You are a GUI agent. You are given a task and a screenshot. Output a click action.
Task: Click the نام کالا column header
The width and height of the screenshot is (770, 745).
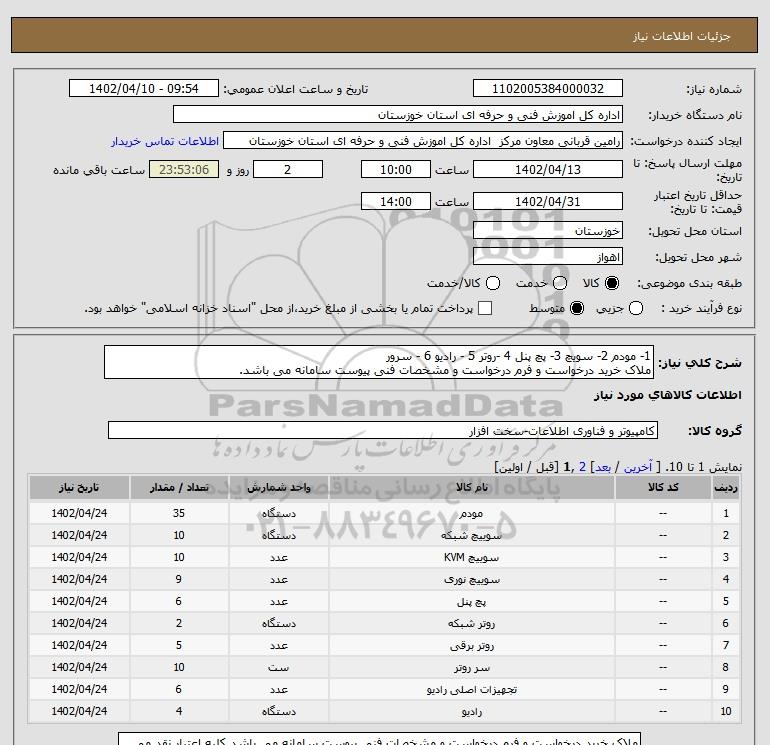[471, 487]
